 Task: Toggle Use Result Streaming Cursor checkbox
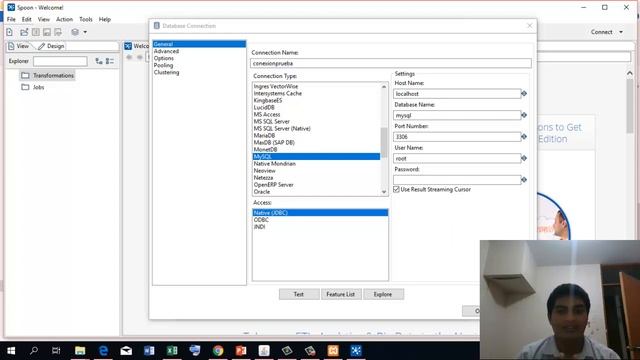click(x=396, y=189)
